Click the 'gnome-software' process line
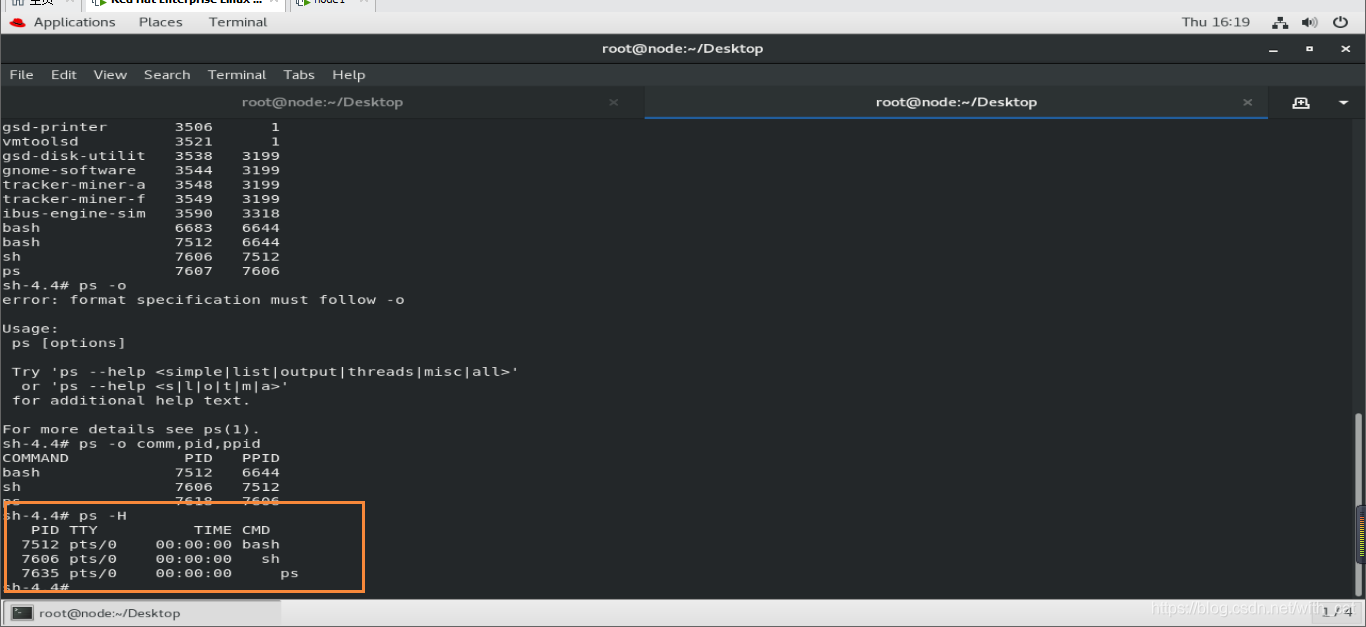The image size is (1366, 627). pyautogui.click(x=141, y=170)
